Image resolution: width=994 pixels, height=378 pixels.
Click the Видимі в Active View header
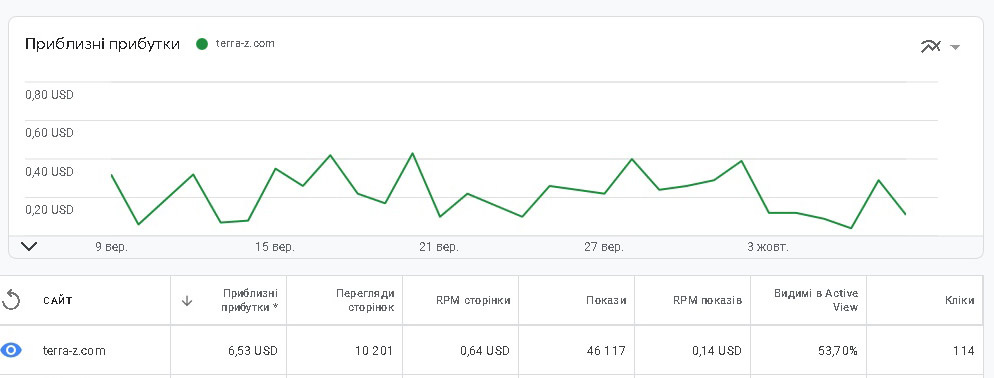click(x=816, y=300)
